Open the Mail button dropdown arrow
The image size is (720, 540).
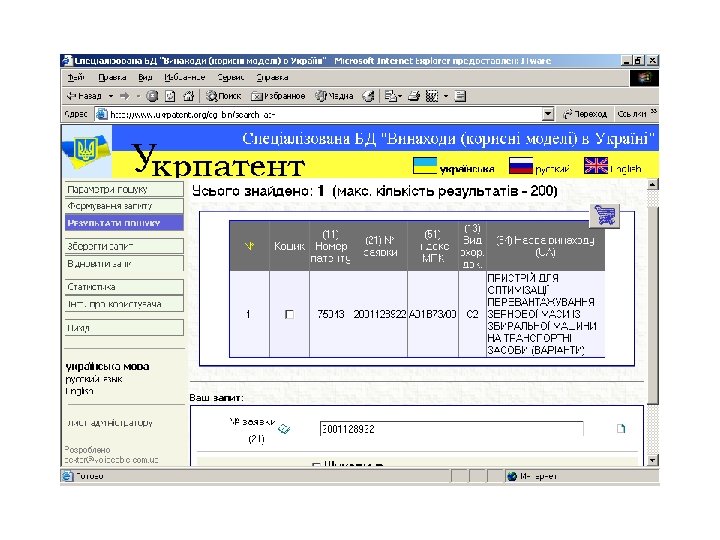[x=399, y=96]
